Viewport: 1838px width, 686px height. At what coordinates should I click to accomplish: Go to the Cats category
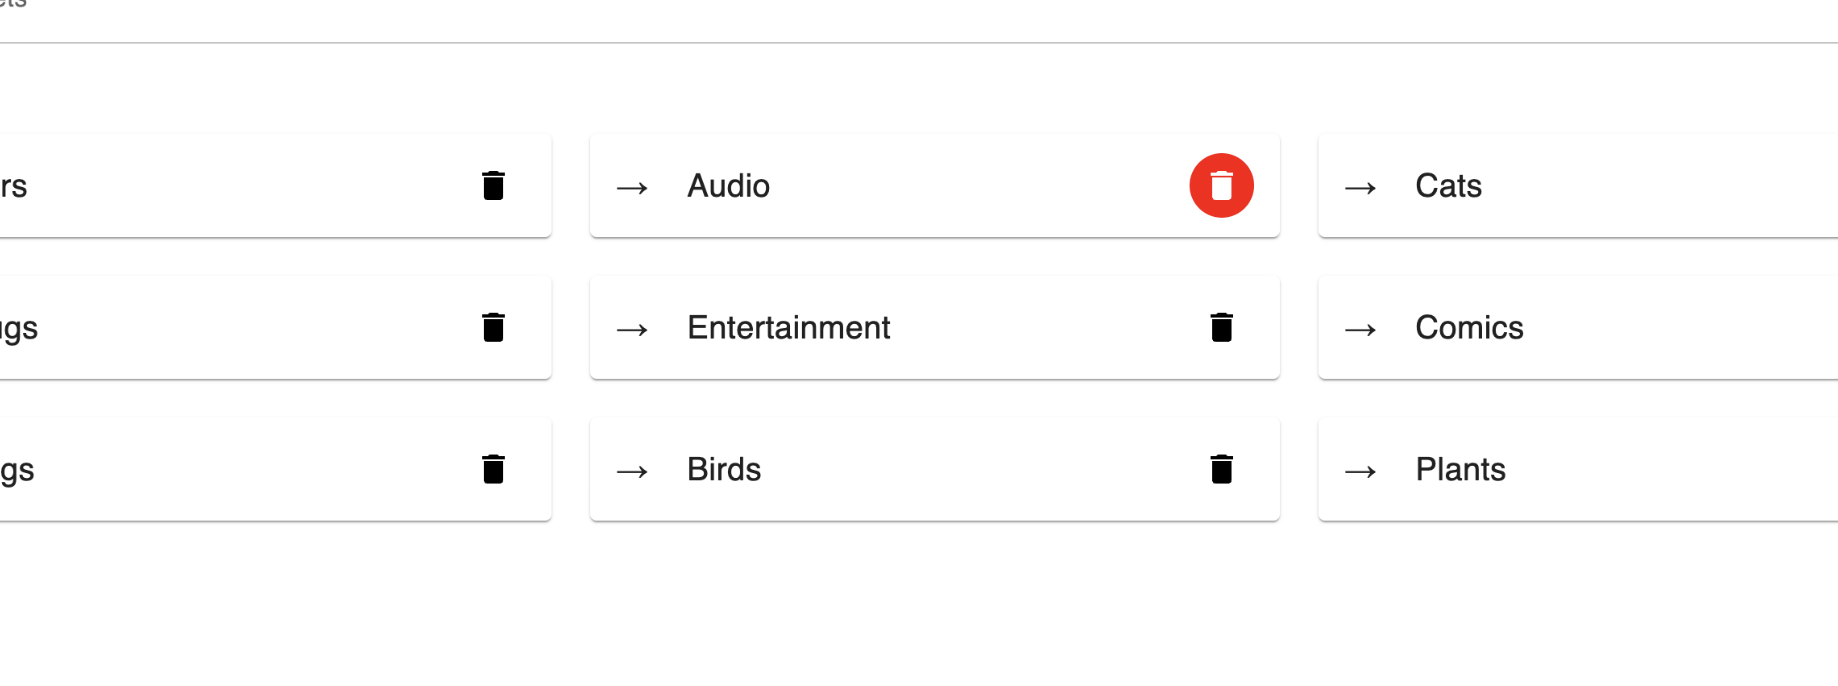click(1448, 186)
